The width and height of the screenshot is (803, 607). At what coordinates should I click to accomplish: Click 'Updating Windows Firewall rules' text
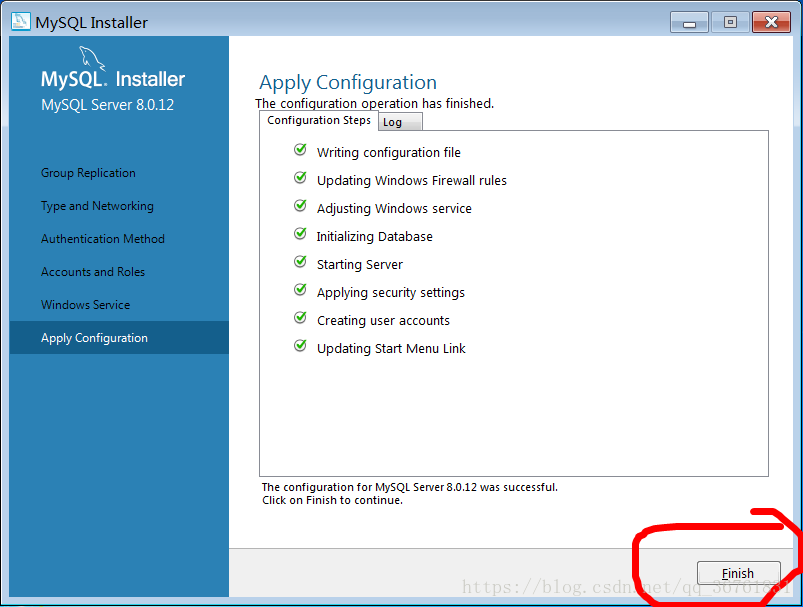click(412, 180)
